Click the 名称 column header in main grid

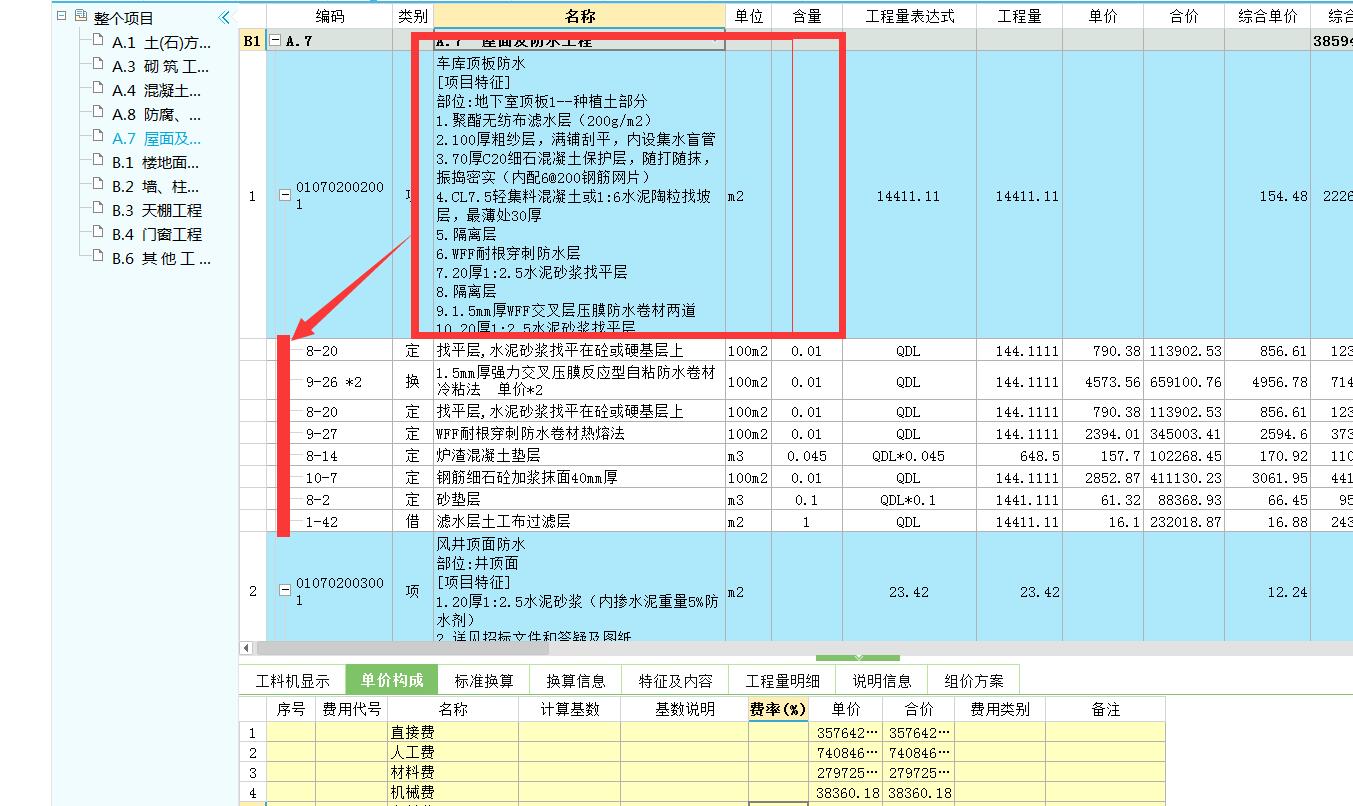[x=579, y=16]
